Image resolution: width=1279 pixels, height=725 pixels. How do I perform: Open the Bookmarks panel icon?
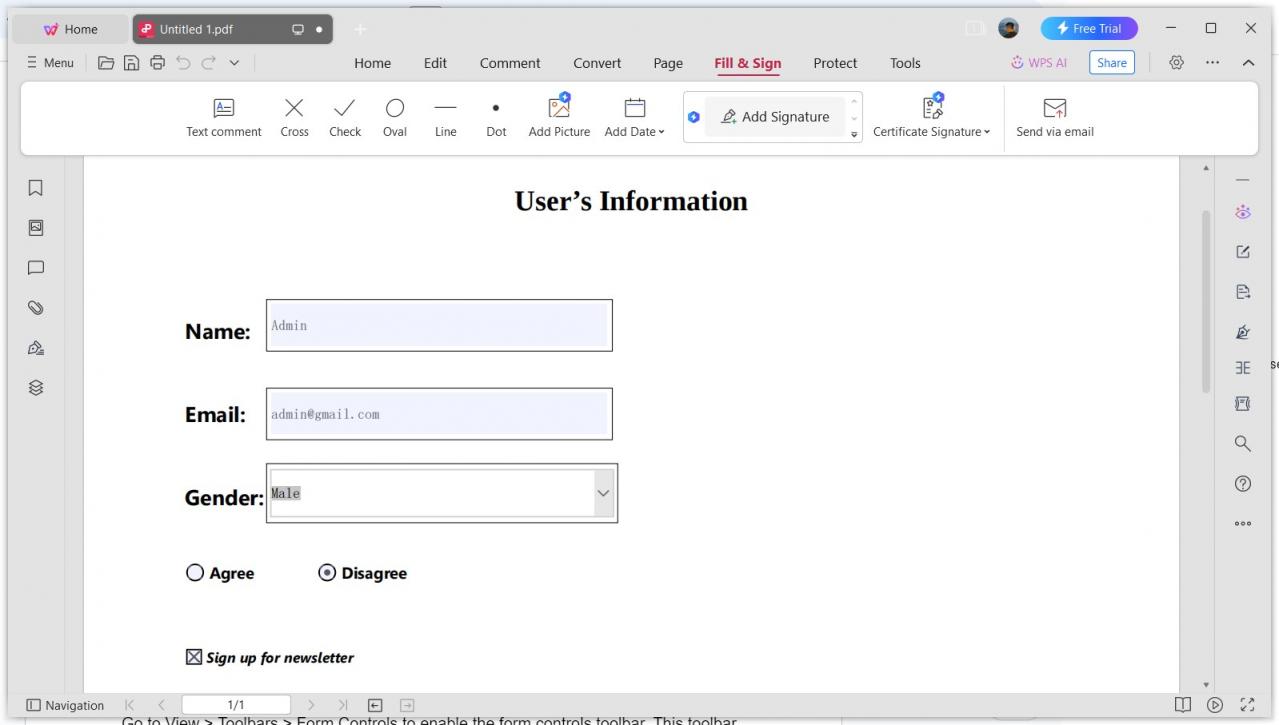(35, 187)
